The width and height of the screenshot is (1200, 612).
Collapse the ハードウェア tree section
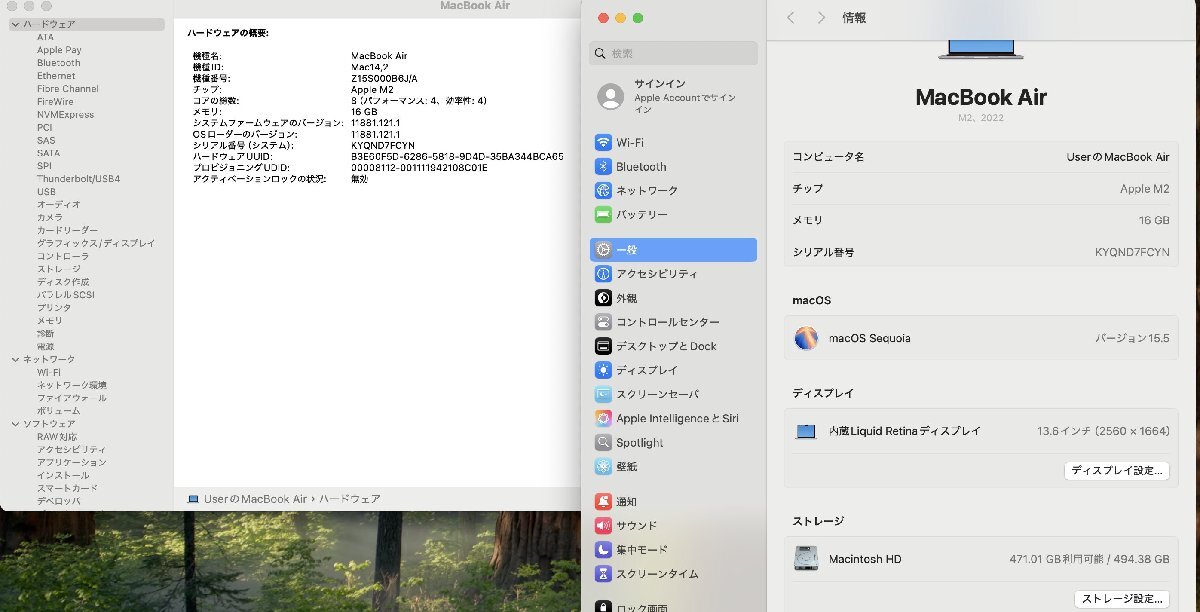15,24
